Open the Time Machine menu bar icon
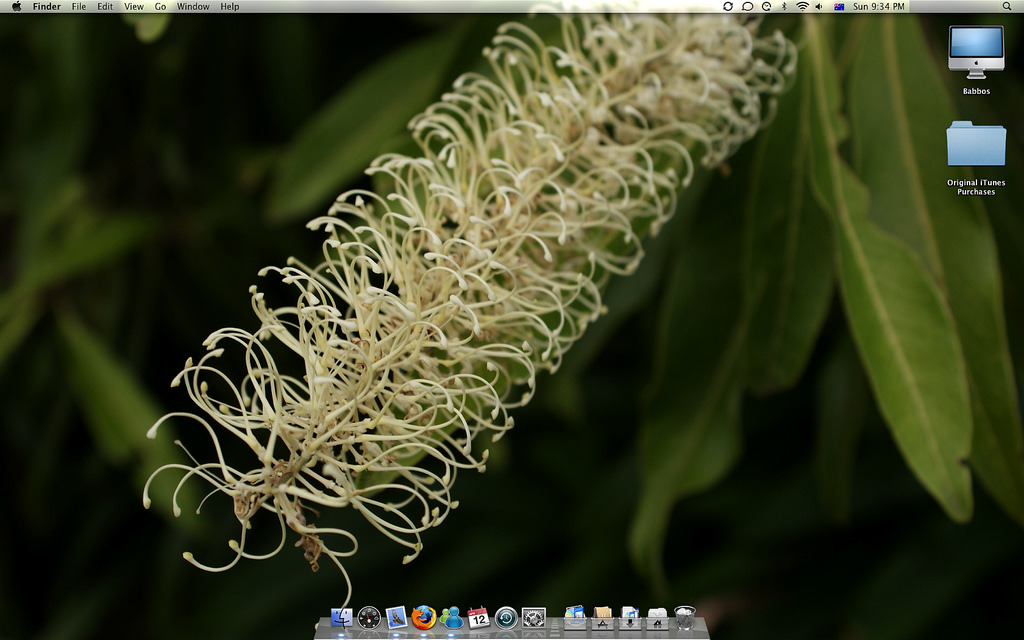Viewport: 1024px width, 640px height. (x=766, y=7)
